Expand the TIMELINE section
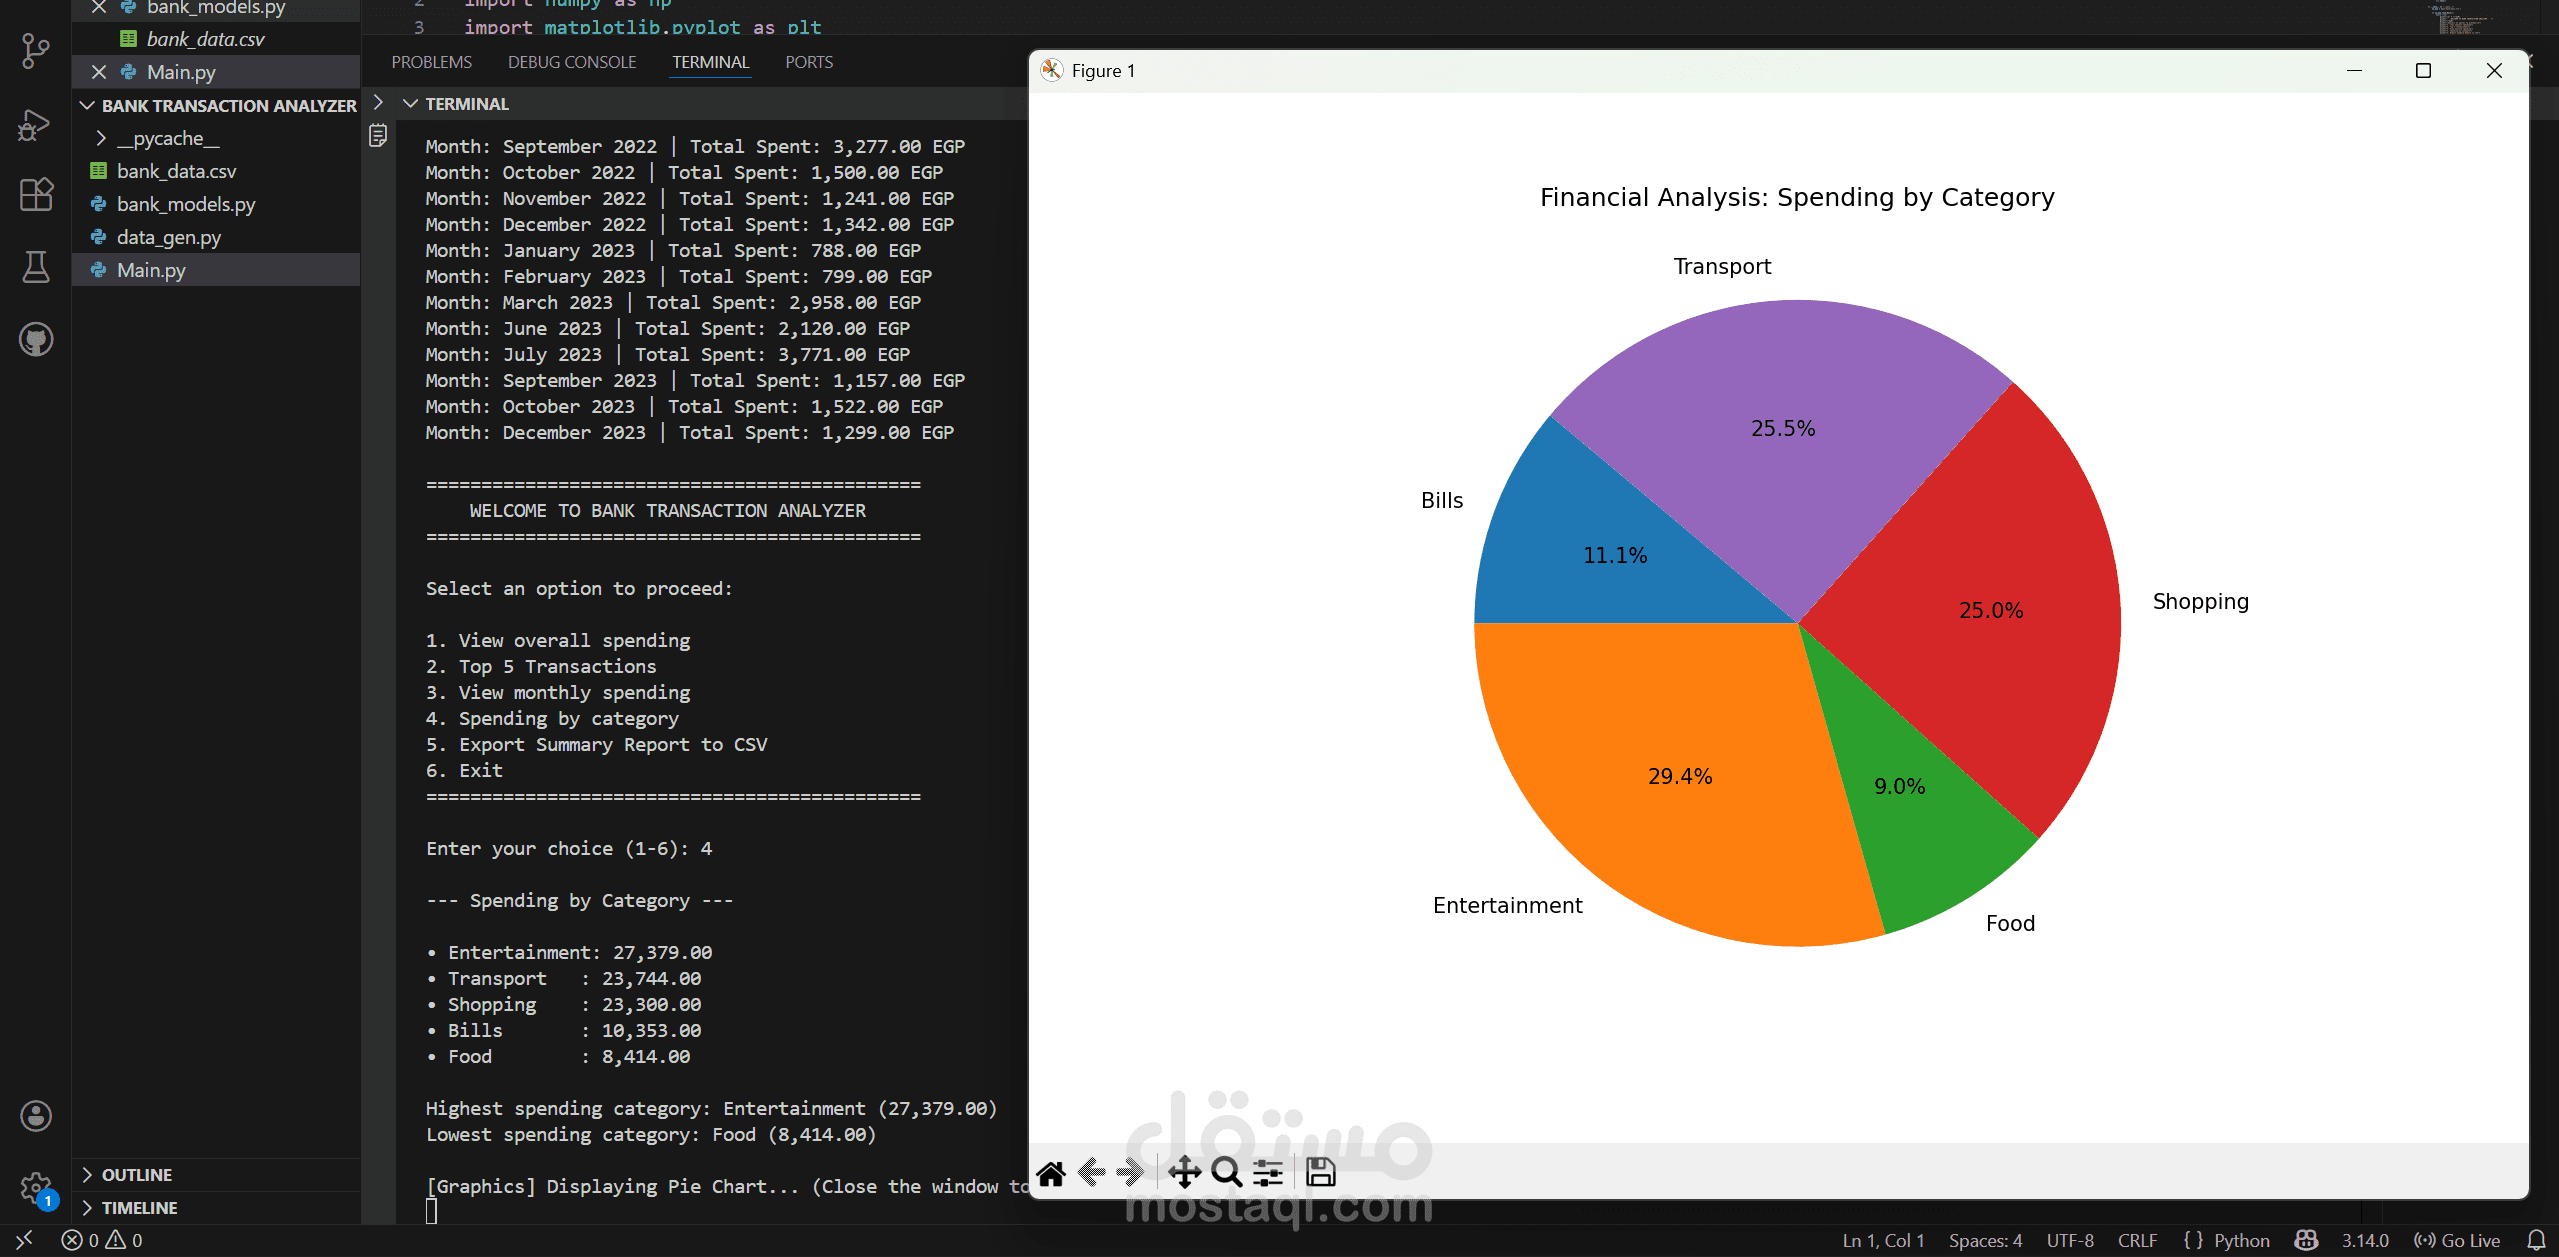This screenshot has height=1257, width=2559. [139, 1208]
